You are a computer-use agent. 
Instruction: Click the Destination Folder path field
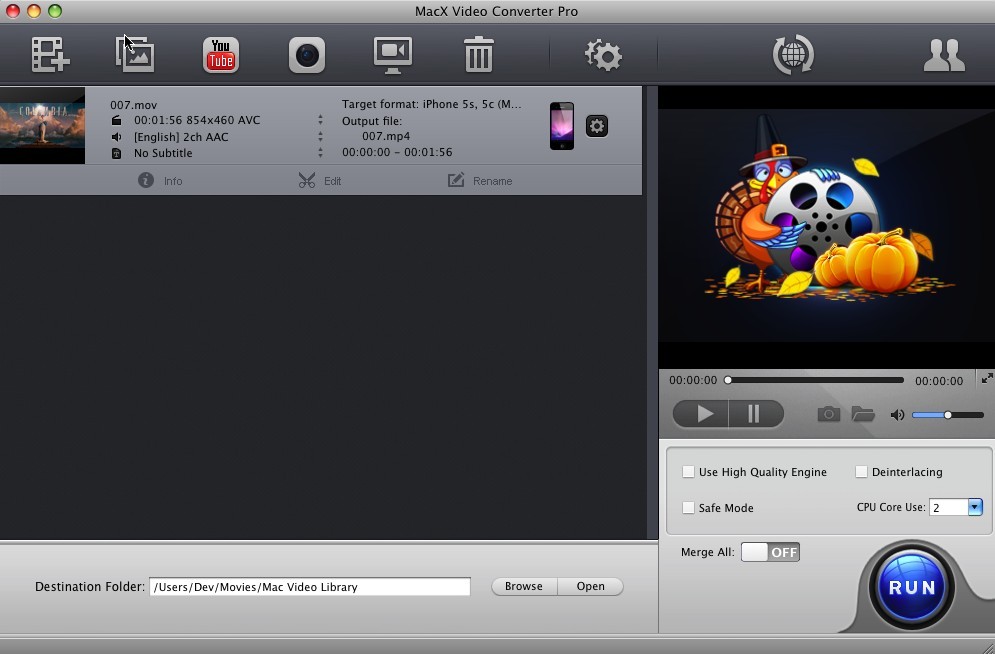coord(310,587)
